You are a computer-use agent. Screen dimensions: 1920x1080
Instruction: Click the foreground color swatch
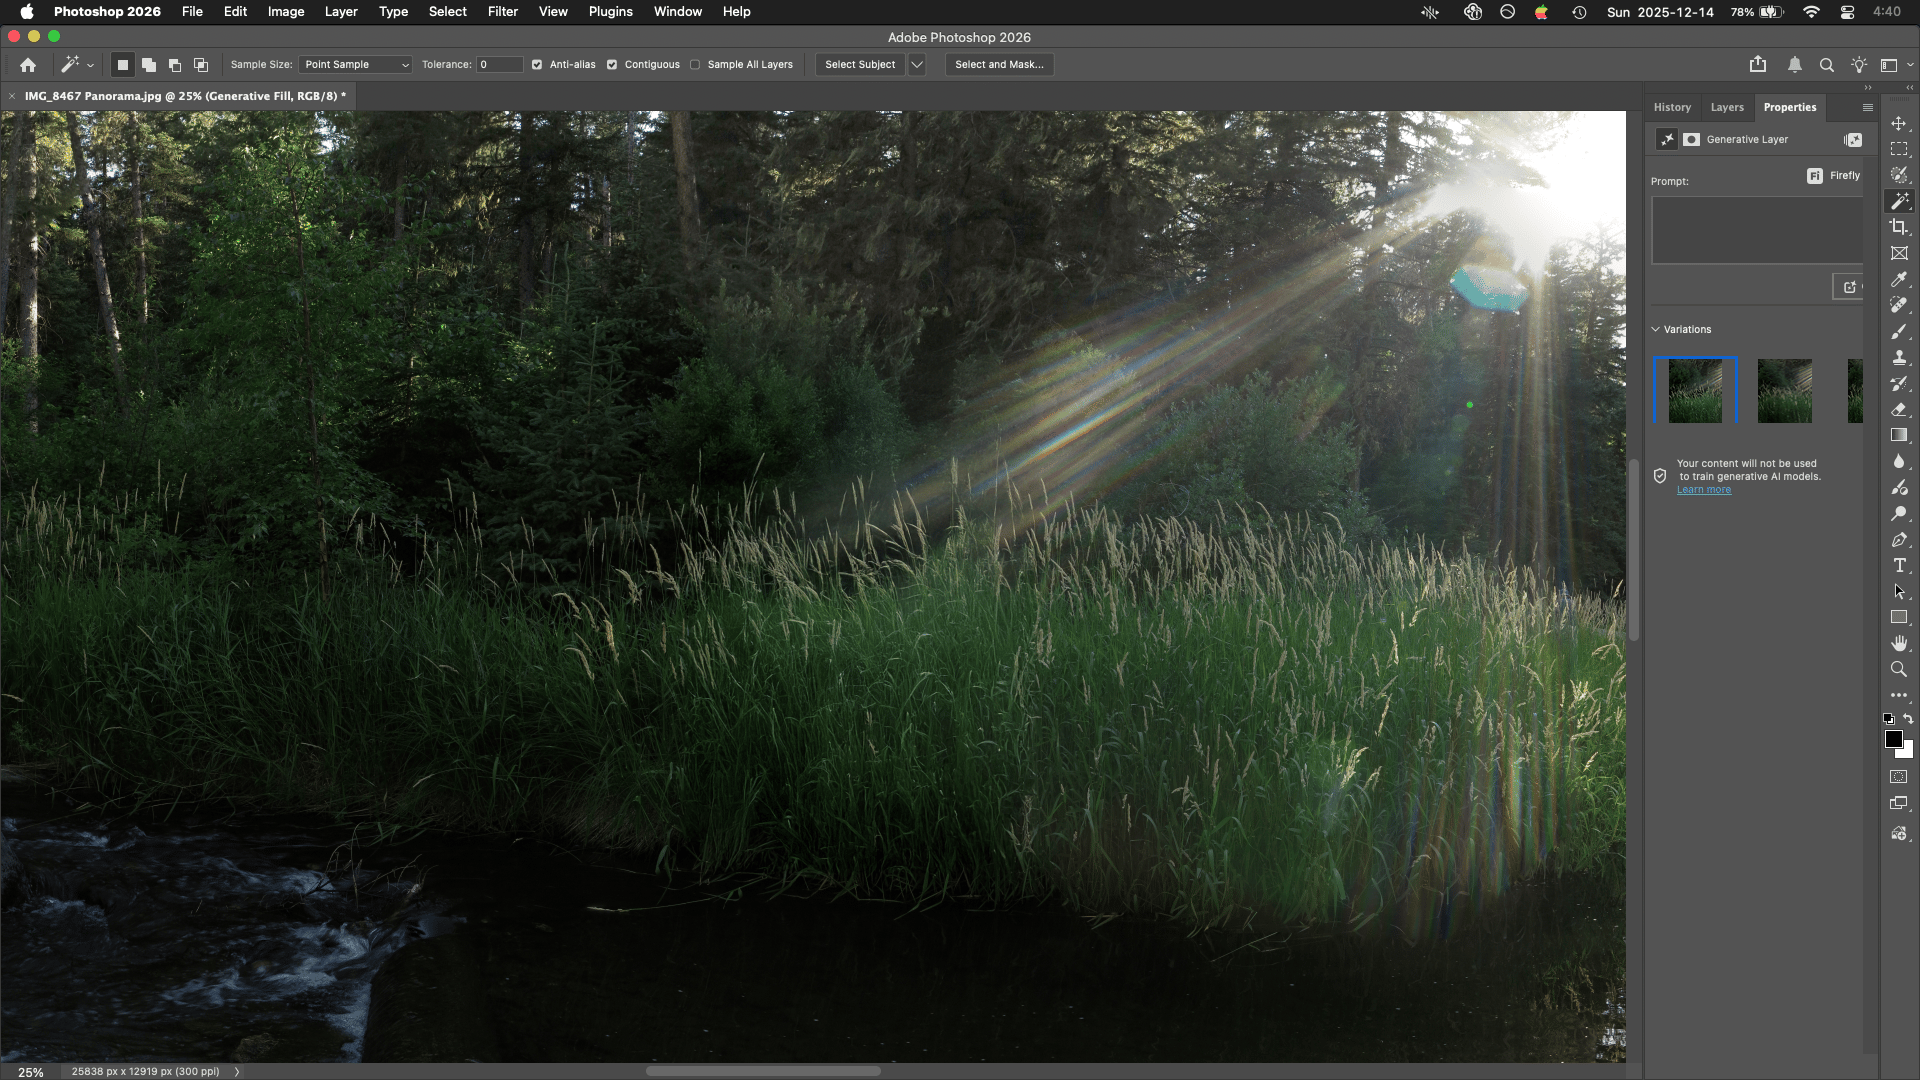(1892, 739)
